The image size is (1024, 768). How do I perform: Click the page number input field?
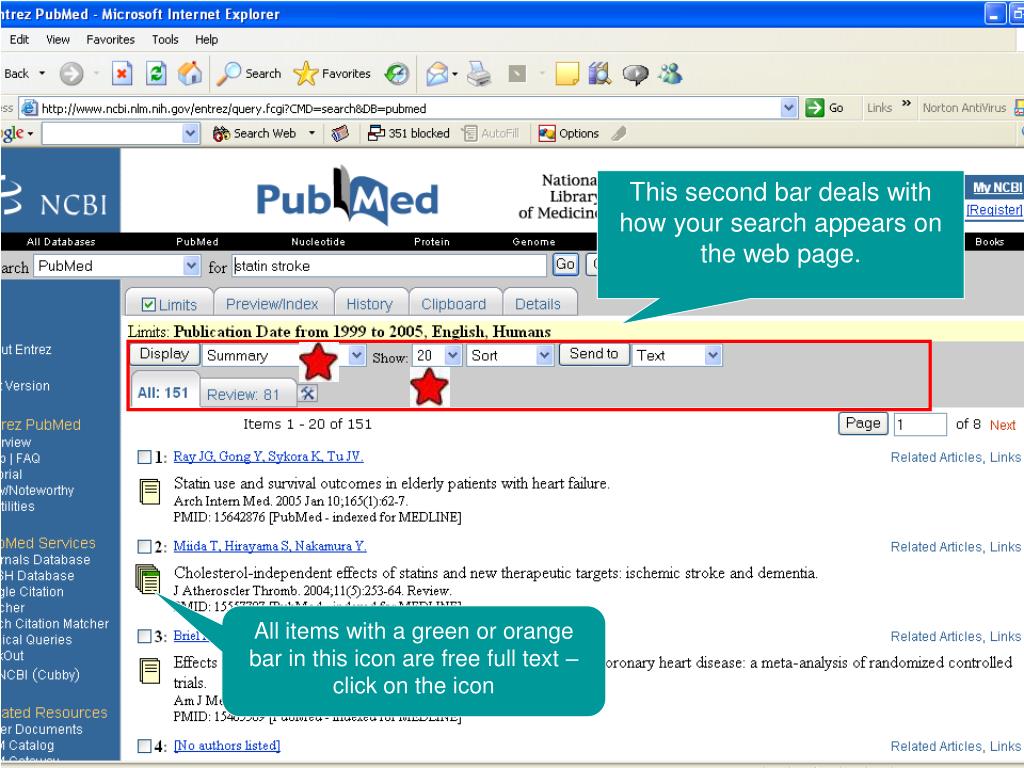click(x=920, y=424)
